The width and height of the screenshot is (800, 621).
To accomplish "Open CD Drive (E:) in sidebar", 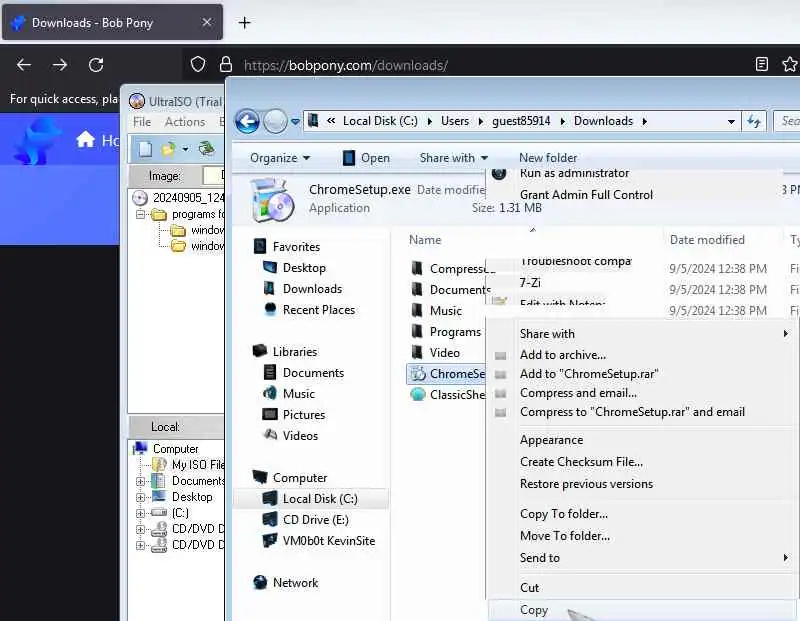I will 305,520.
